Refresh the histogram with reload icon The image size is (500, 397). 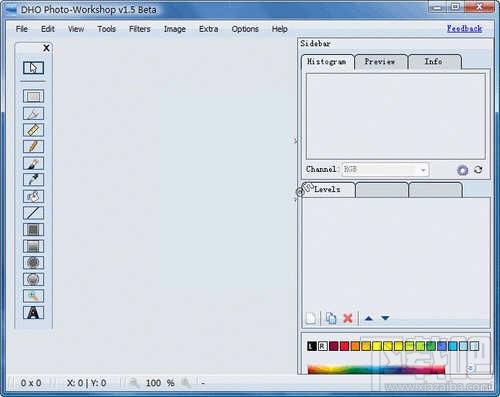[478, 170]
